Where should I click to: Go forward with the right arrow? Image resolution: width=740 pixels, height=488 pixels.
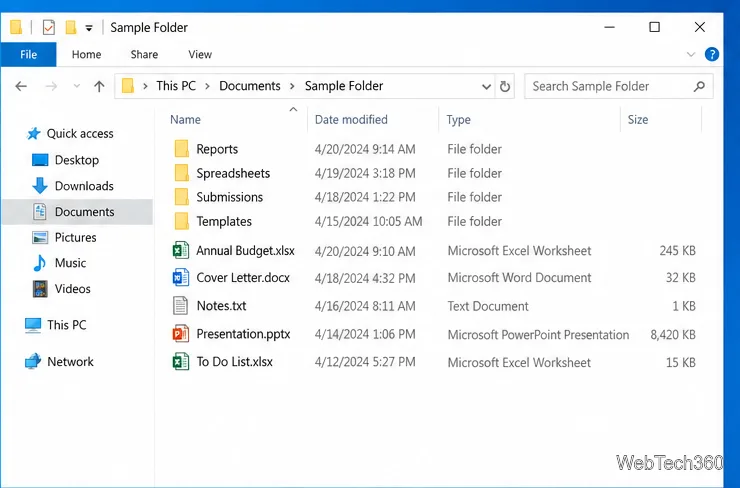point(51,86)
